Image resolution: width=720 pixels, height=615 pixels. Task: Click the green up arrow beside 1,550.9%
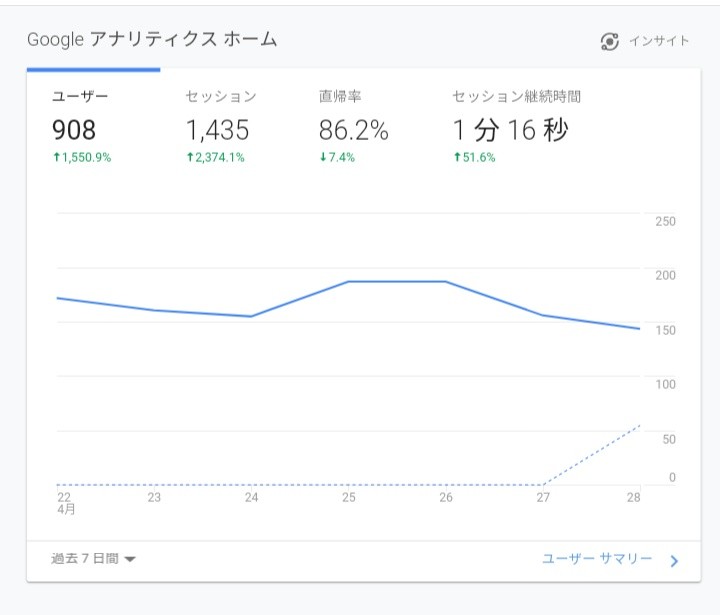pyautogui.click(x=55, y=158)
